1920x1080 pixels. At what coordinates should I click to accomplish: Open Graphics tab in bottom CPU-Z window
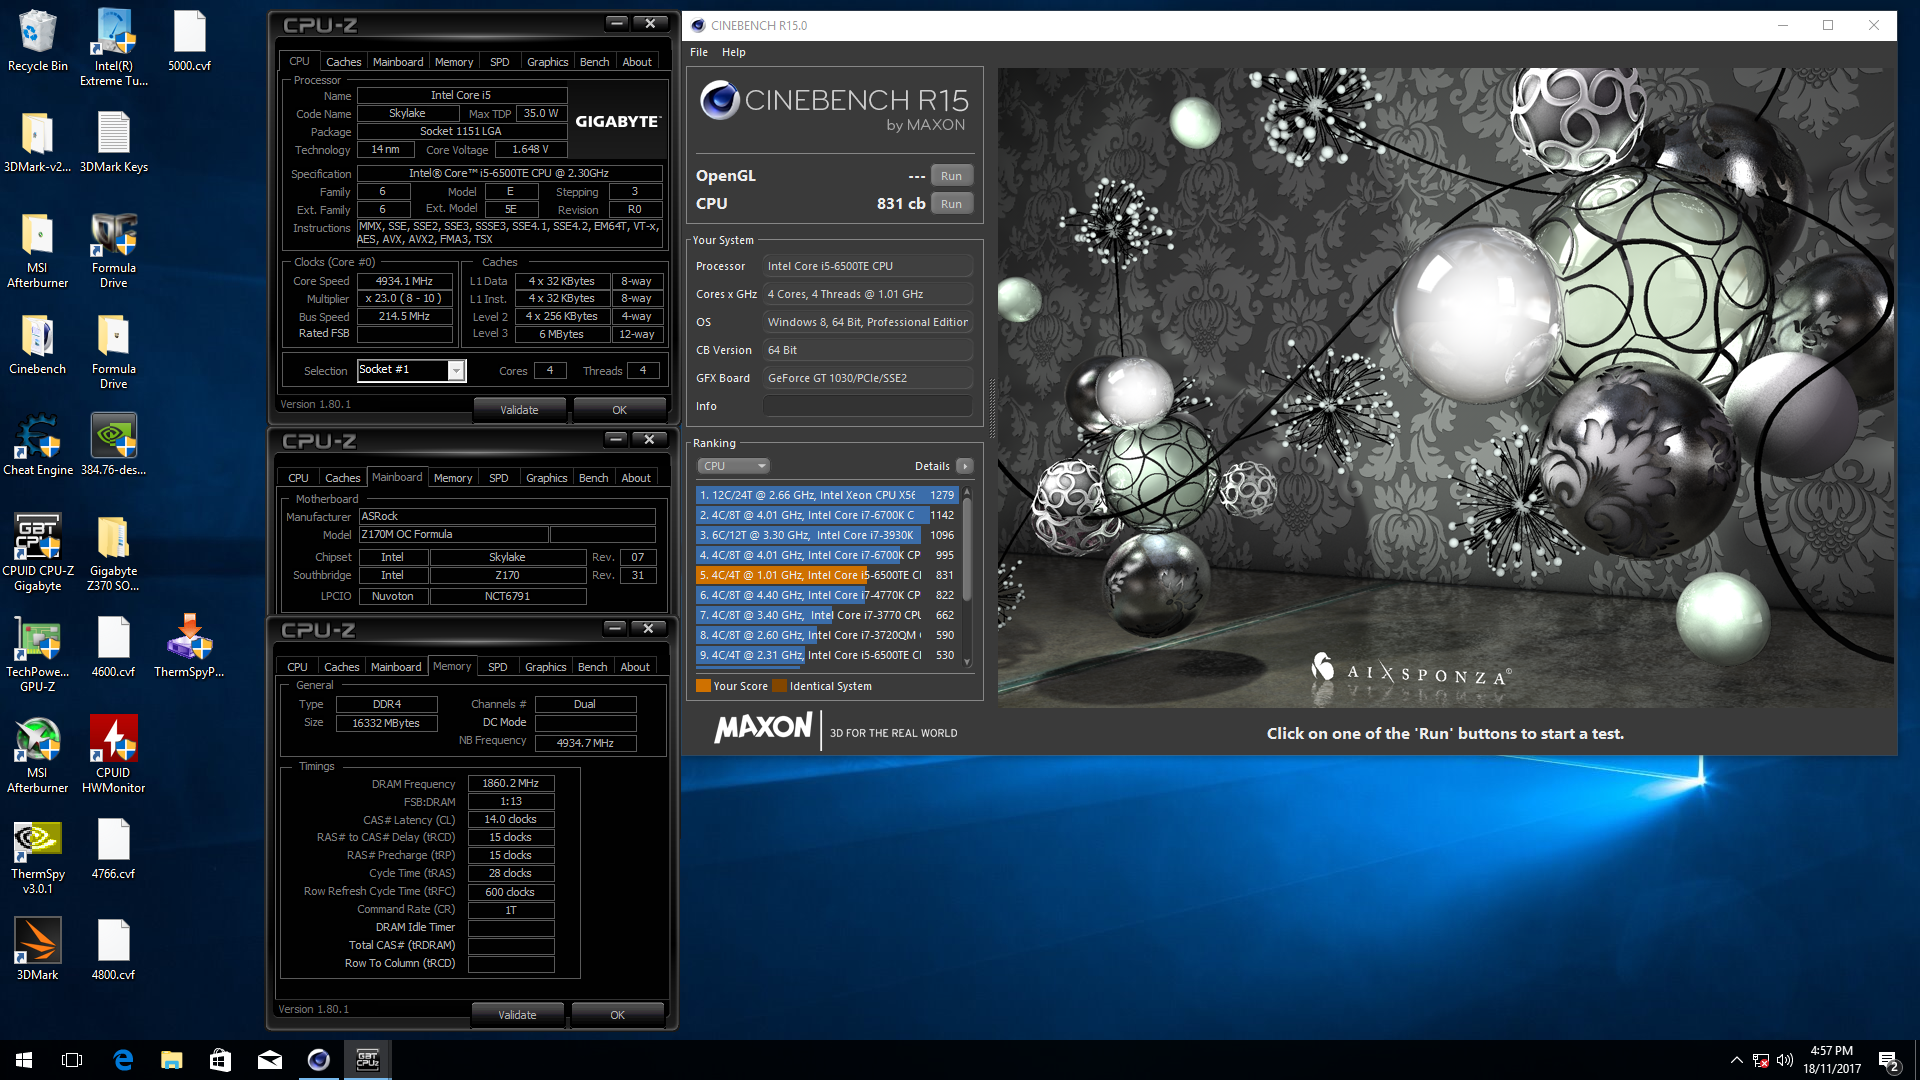[546, 667]
